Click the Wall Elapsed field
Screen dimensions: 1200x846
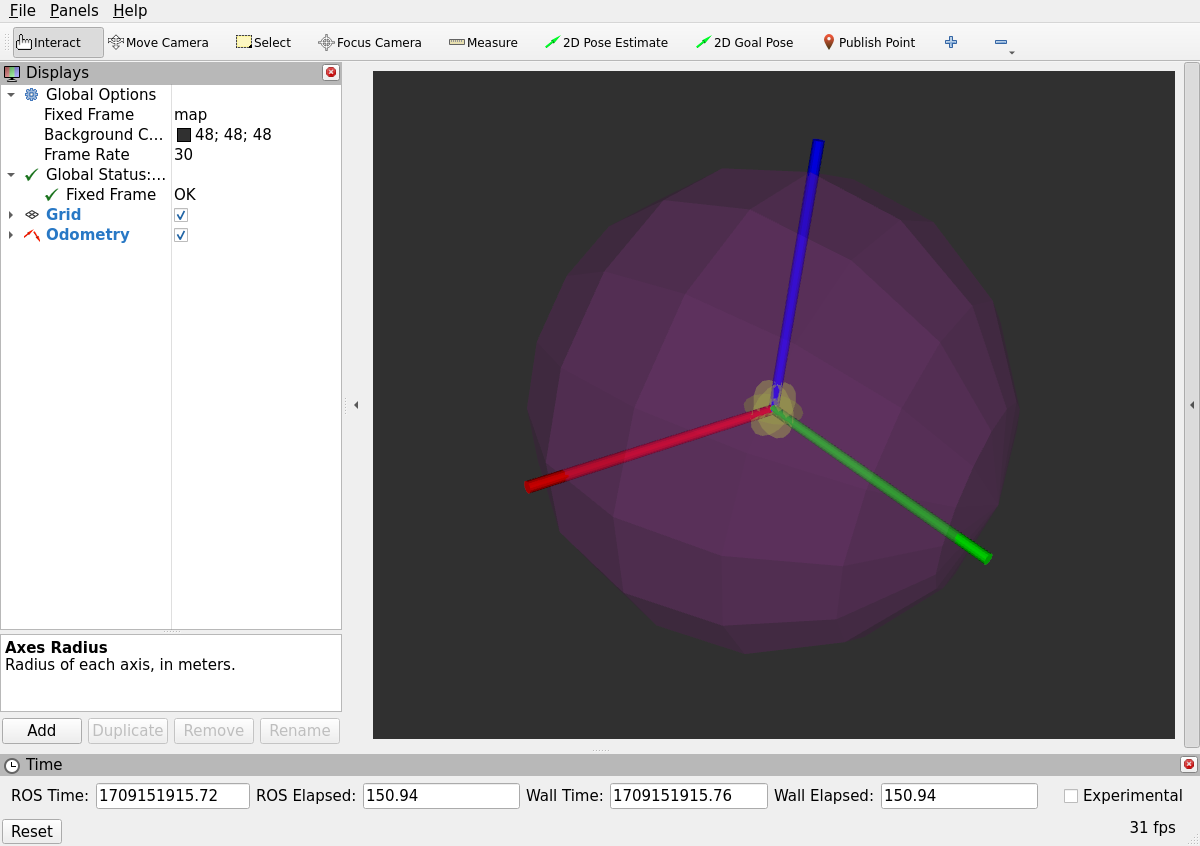coord(959,796)
